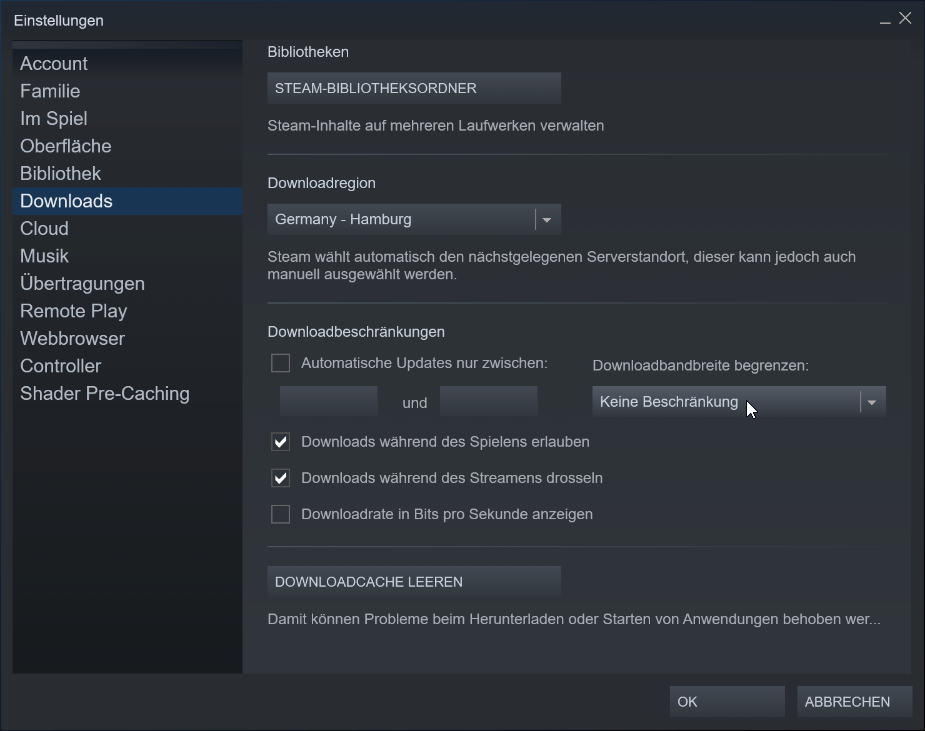Open the Account settings category
925x731 pixels.
point(127,64)
